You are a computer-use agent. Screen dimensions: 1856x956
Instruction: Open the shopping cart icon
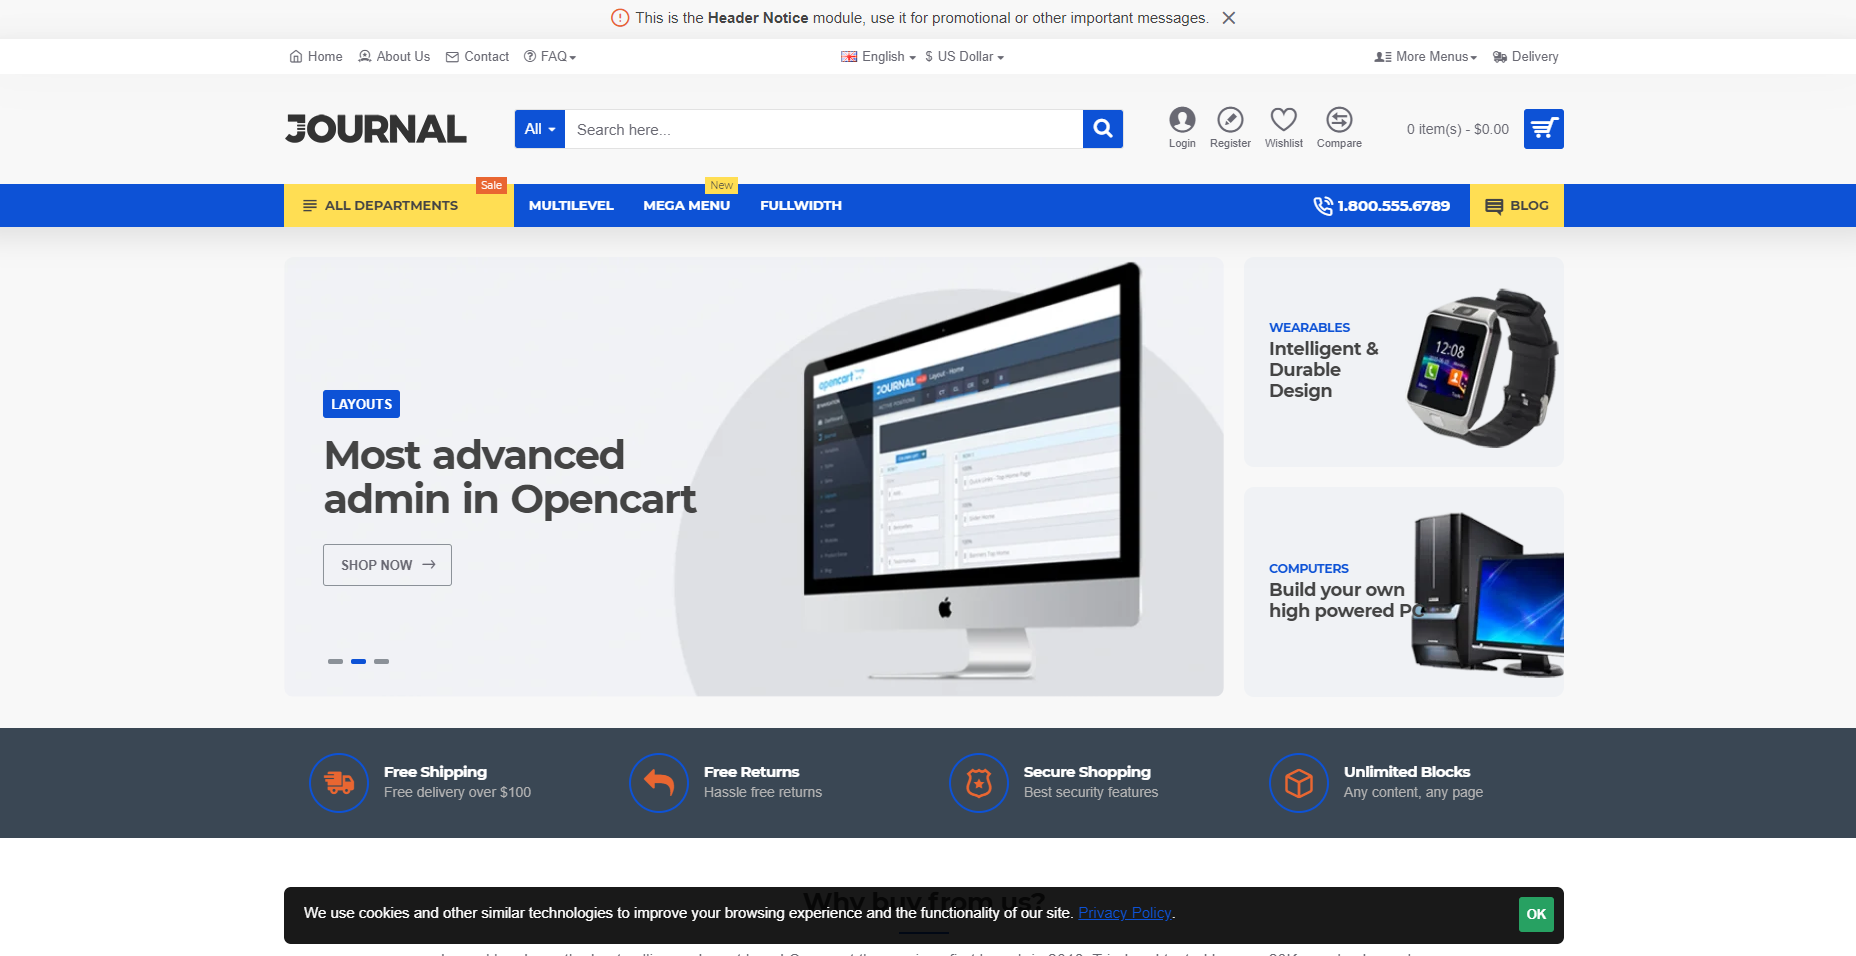click(1544, 129)
